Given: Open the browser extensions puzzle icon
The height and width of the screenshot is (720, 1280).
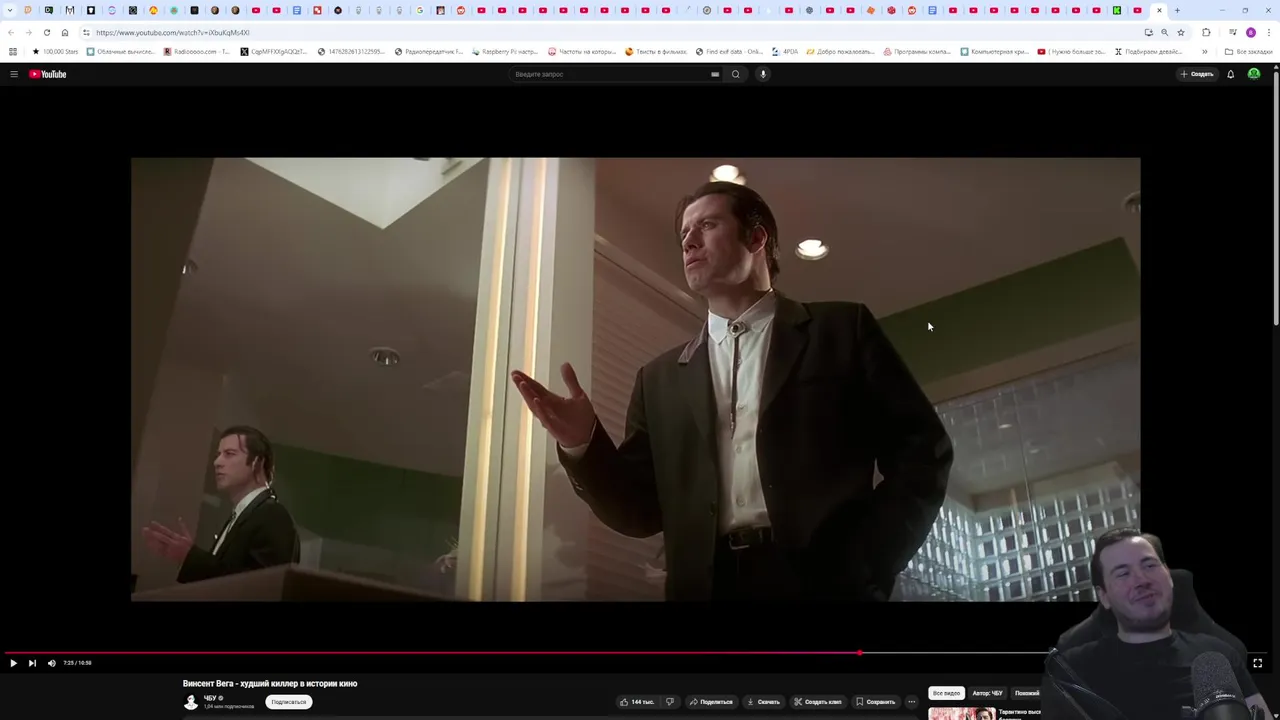Looking at the screenshot, I should (x=1206, y=33).
